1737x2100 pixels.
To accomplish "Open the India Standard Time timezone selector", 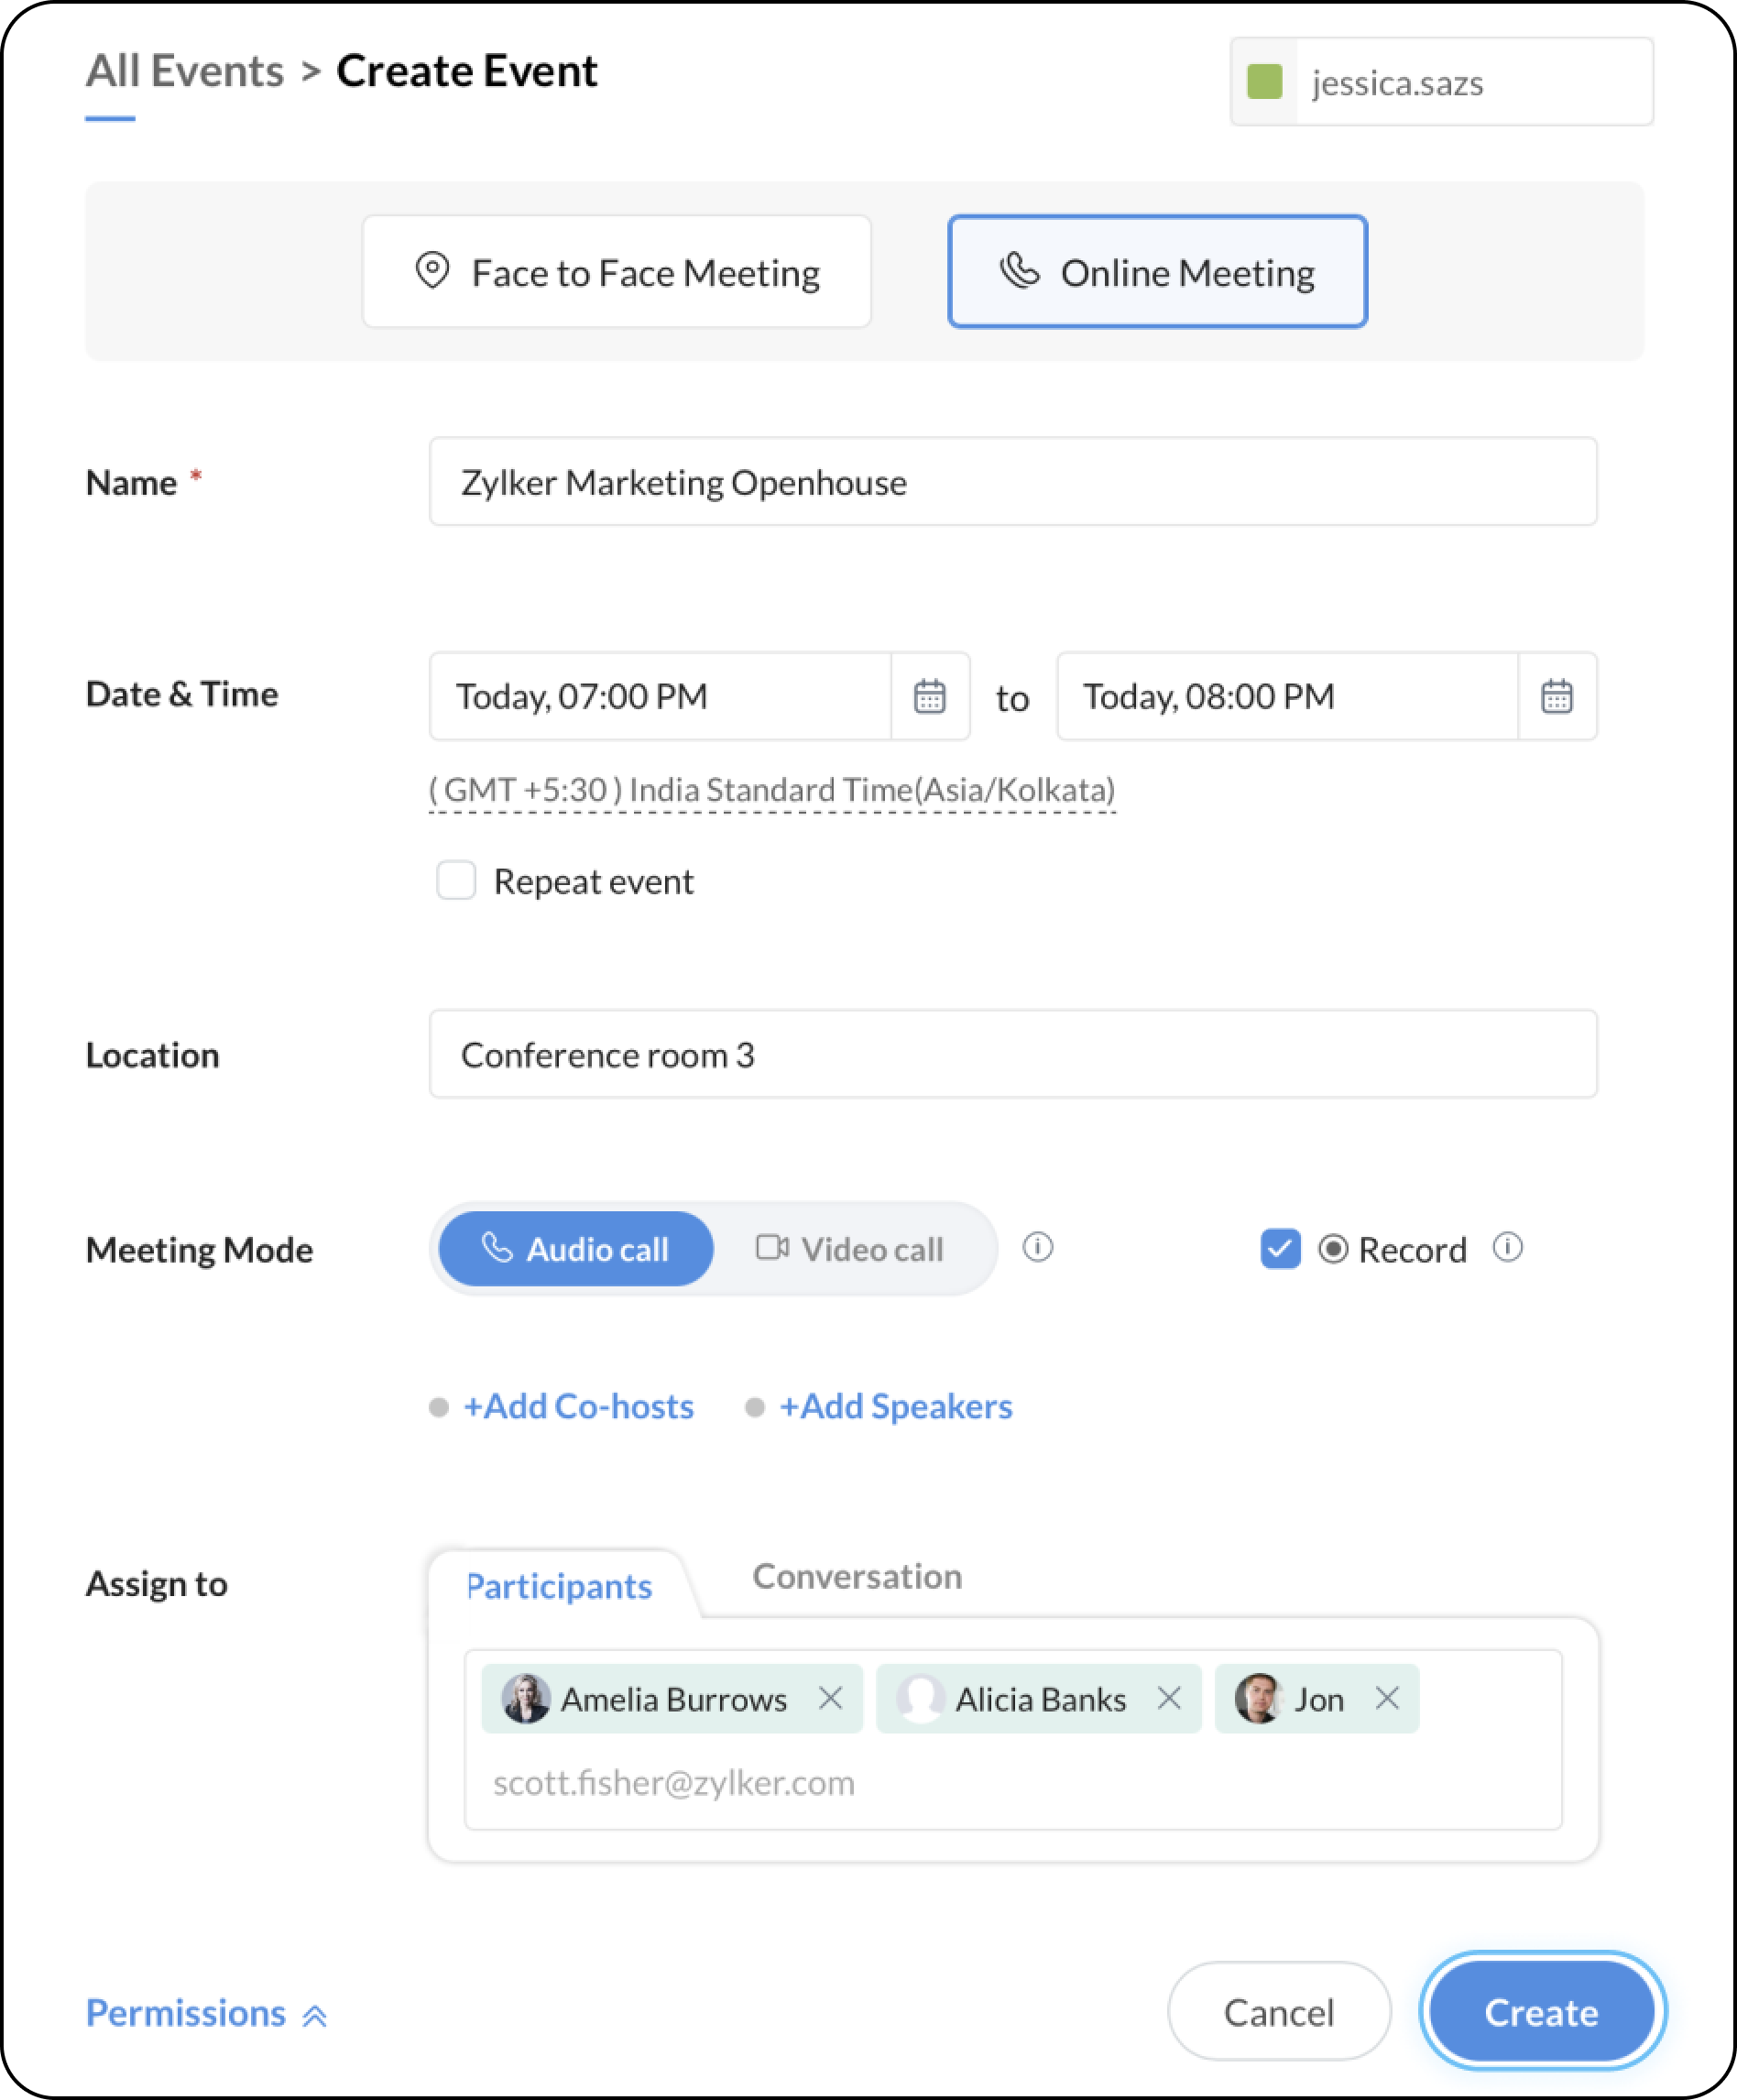I will tap(771, 790).
